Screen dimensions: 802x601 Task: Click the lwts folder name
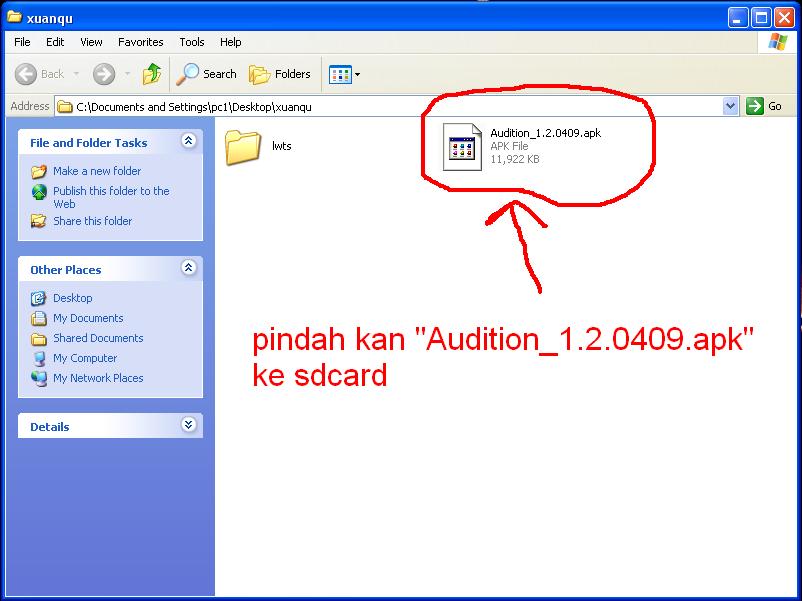(x=282, y=146)
